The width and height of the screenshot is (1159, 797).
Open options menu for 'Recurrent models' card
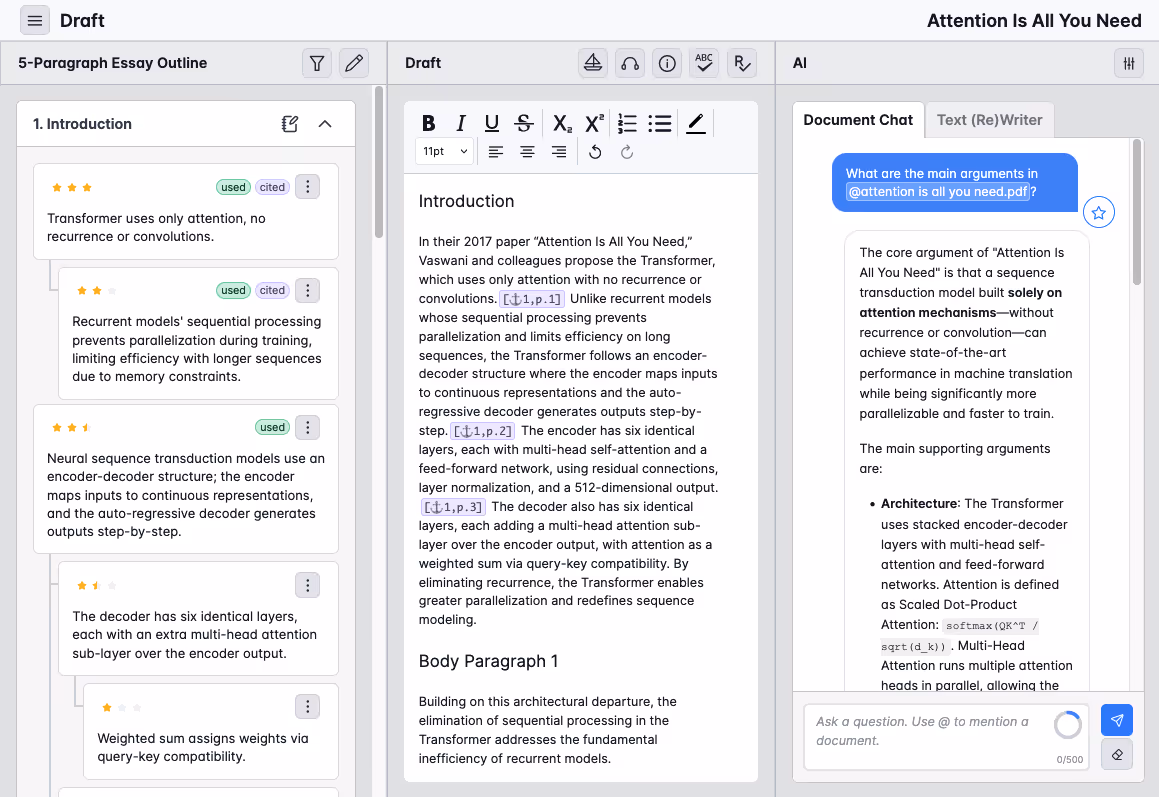(x=307, y=291)
